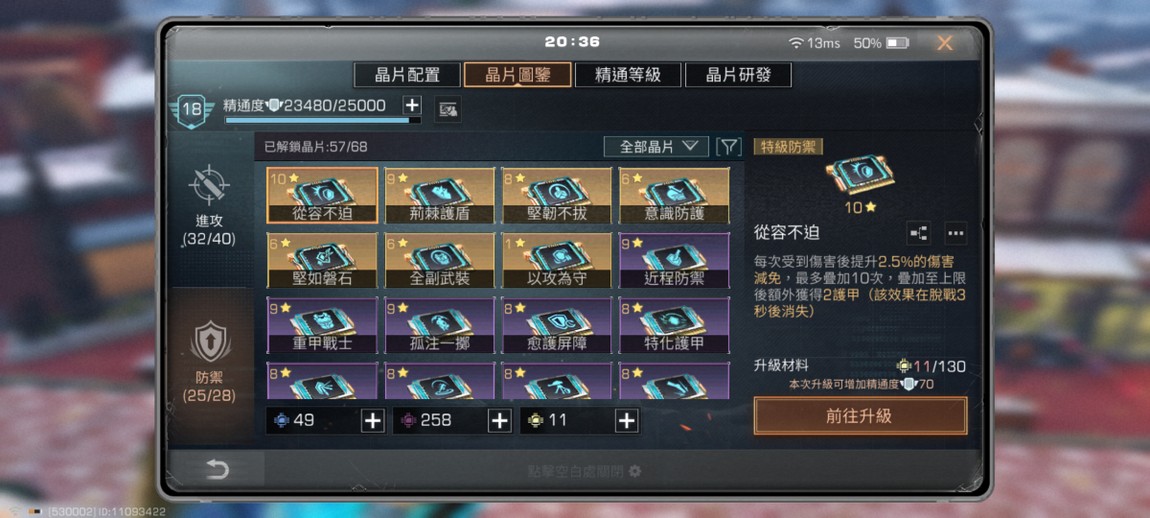Click the back arrow at bottom left
Image resolution: width=1150 pixels, height=518 pixels.
pyautogui.click(x=217, y=470)
